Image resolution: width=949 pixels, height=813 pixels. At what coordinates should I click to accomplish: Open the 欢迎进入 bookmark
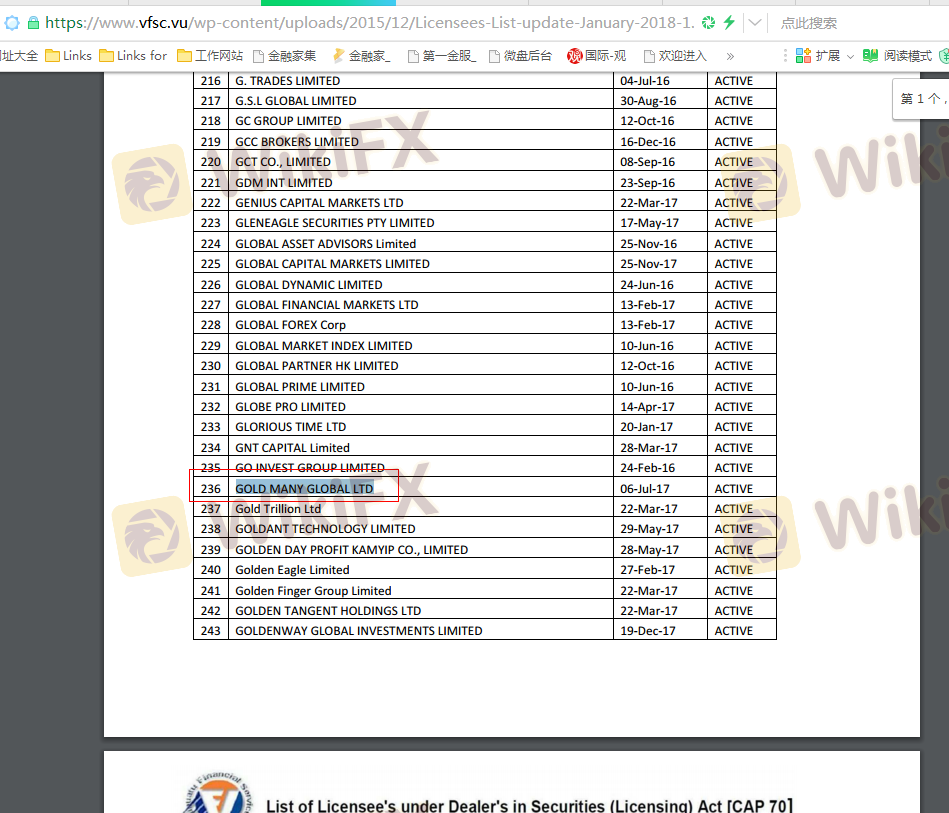pos(675,56)
